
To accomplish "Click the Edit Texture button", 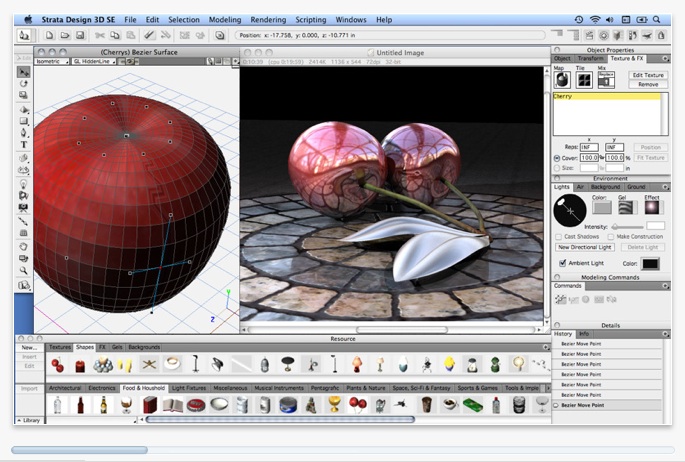I will point(648,75).
